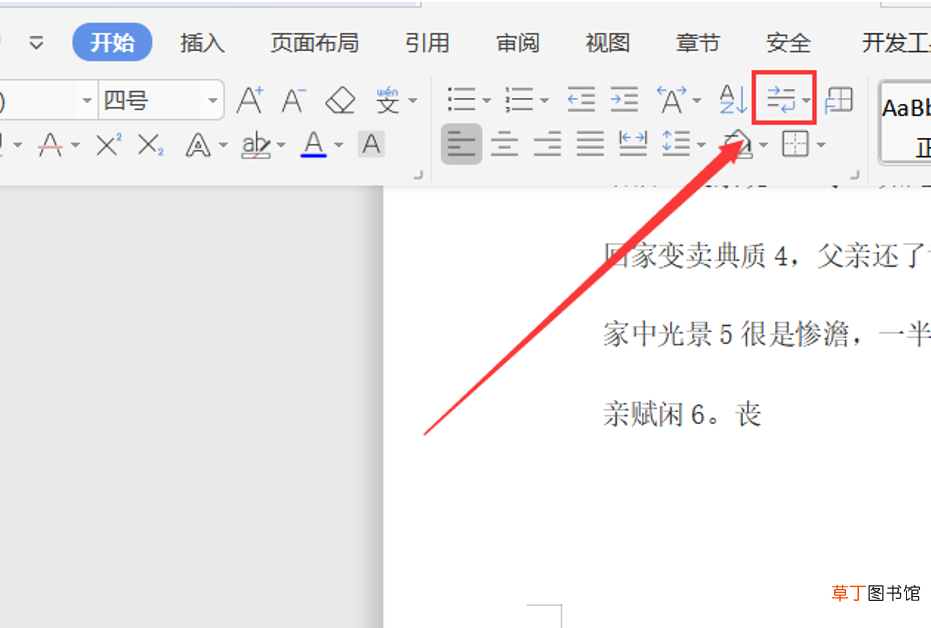
Task: Expand the paragraph marks dropdown arrow
Action: pyautogui.click(x=806, y=100)
